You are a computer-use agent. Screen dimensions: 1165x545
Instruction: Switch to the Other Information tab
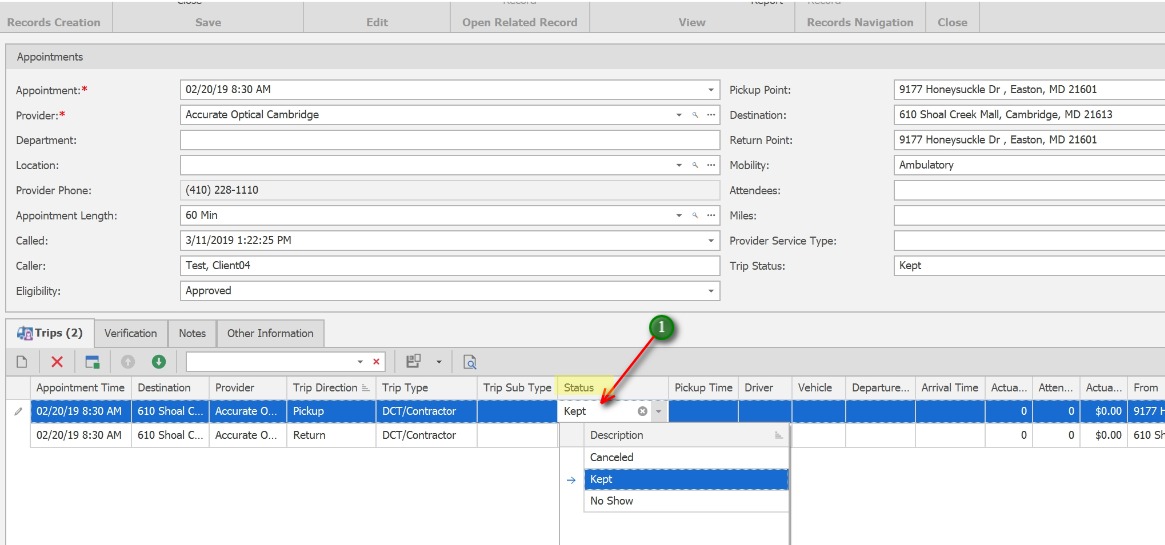(x=270, y=333)
